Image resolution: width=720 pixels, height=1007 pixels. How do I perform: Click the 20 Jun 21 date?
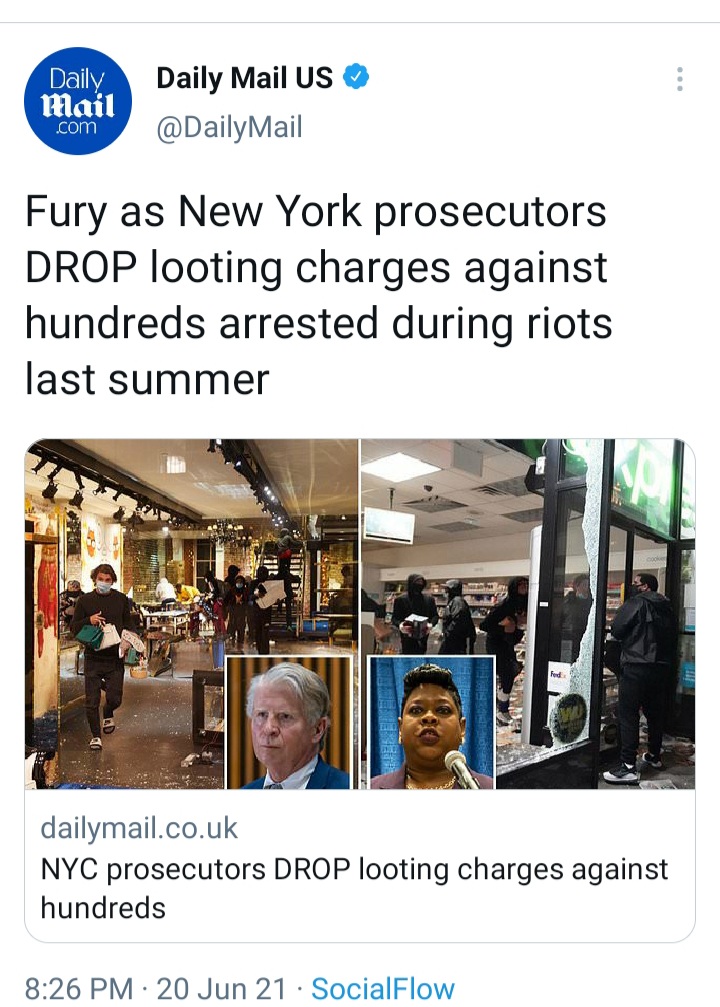221,988
